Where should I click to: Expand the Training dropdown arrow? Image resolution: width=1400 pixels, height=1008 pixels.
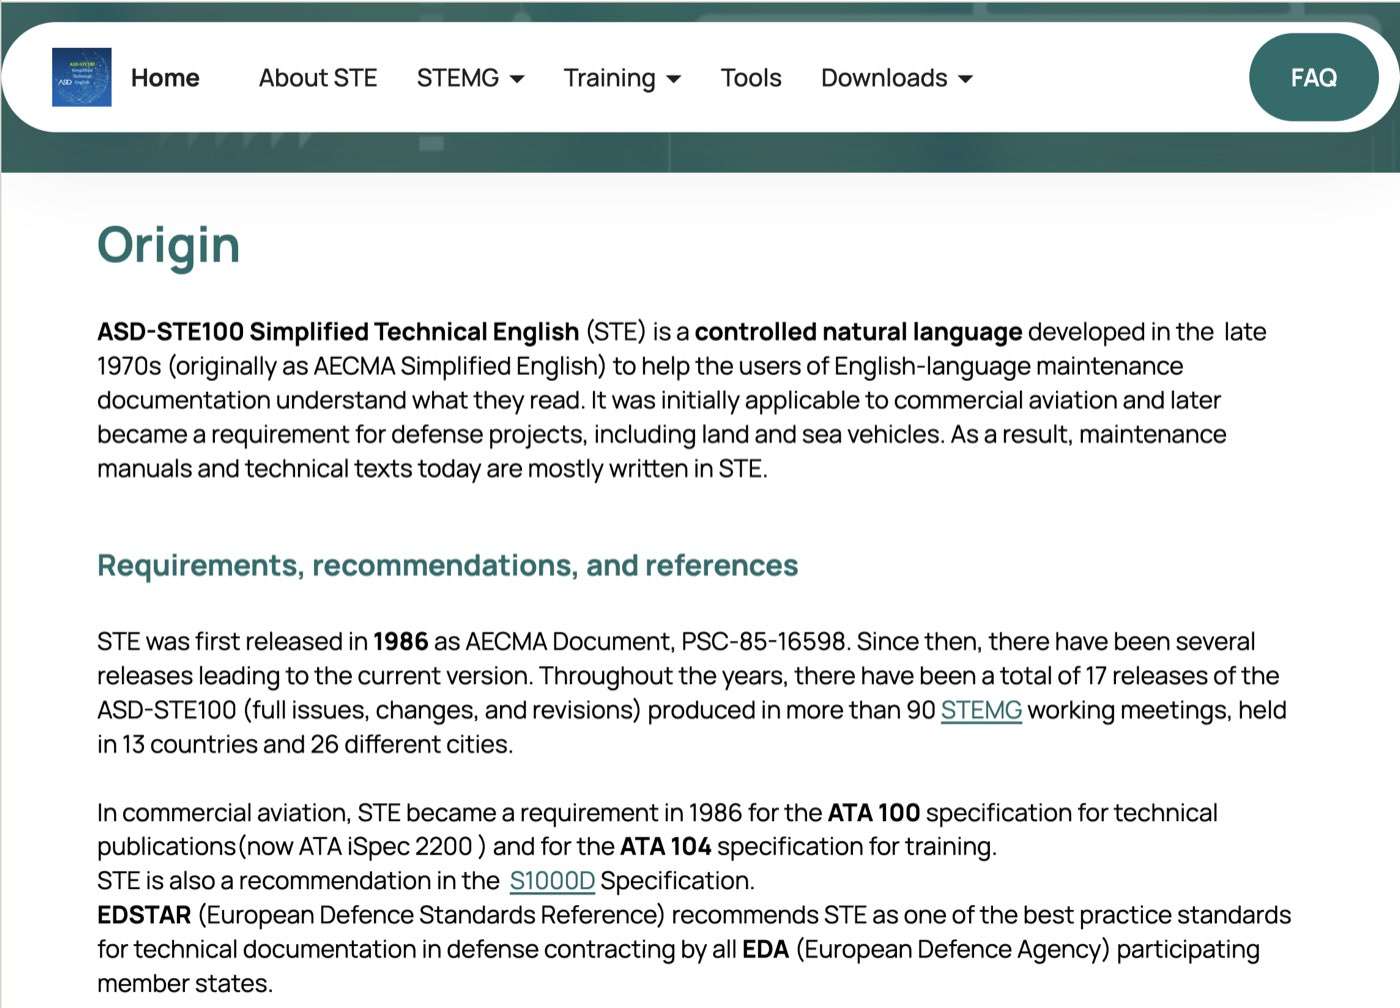click(674, 79)
